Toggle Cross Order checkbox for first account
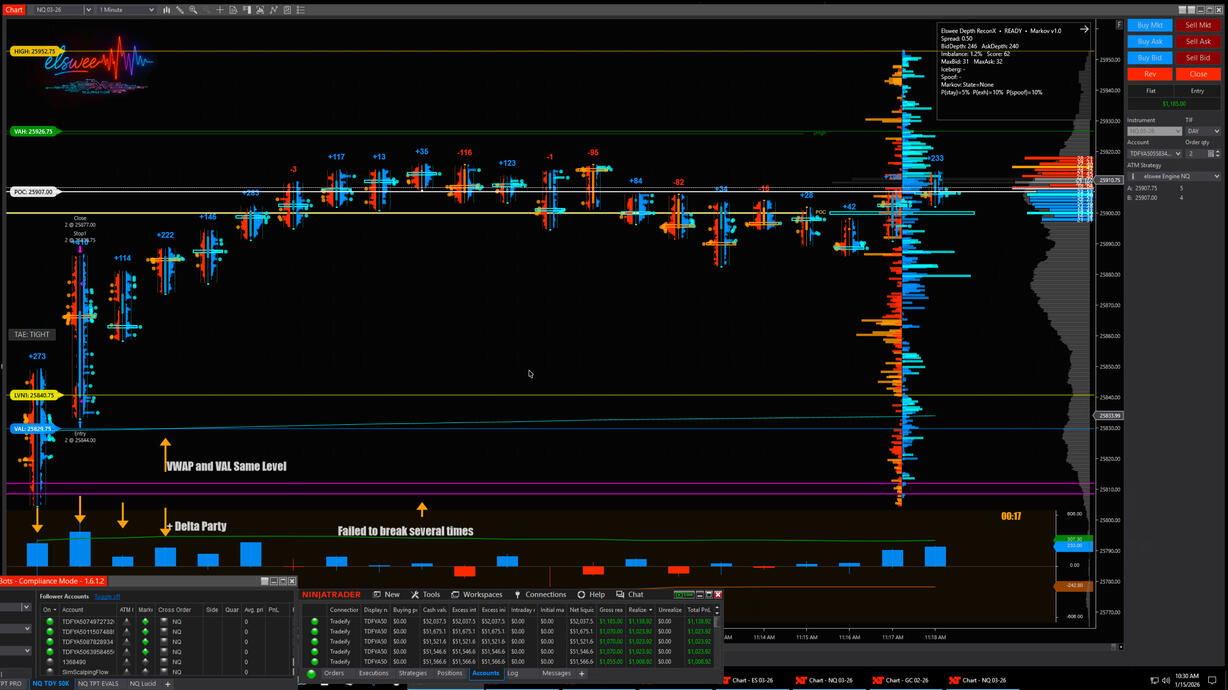Screen dimensions: 1228x690 click(164, 622)
